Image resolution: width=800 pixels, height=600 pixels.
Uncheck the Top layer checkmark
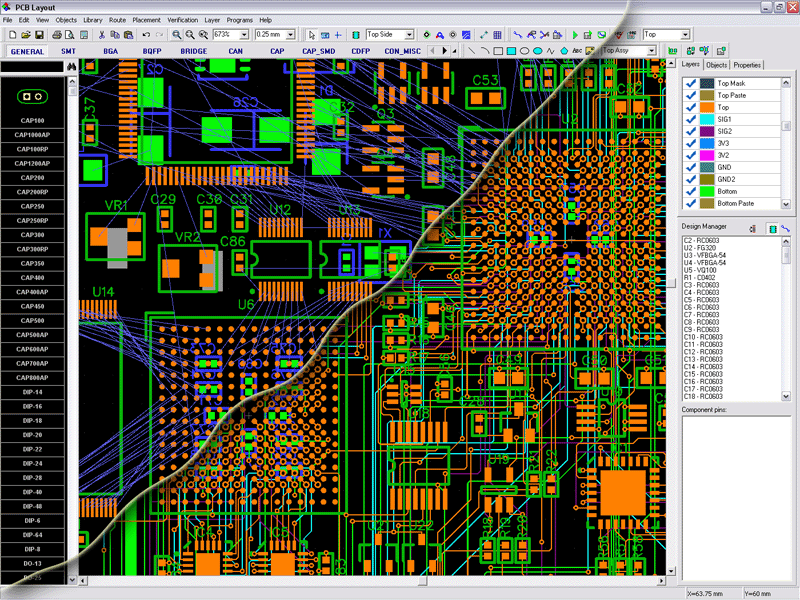click(x=691, y=107)
